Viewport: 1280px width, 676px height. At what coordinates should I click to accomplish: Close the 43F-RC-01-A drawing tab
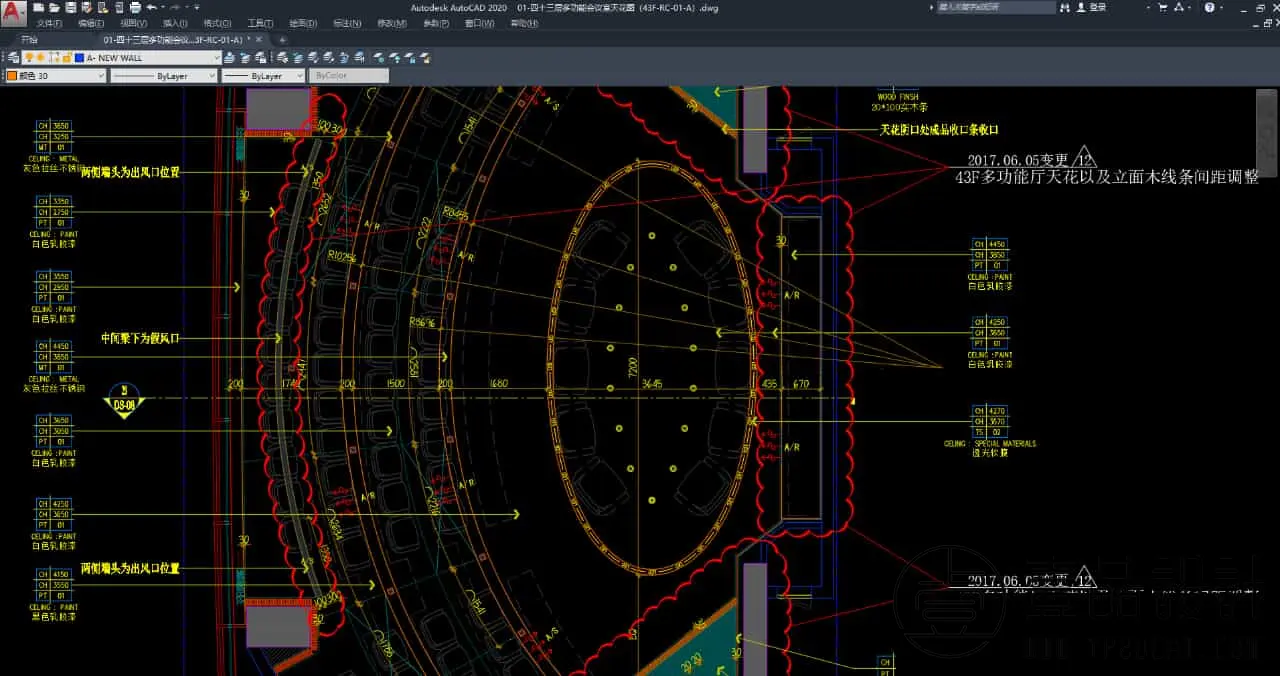(259, 40)
